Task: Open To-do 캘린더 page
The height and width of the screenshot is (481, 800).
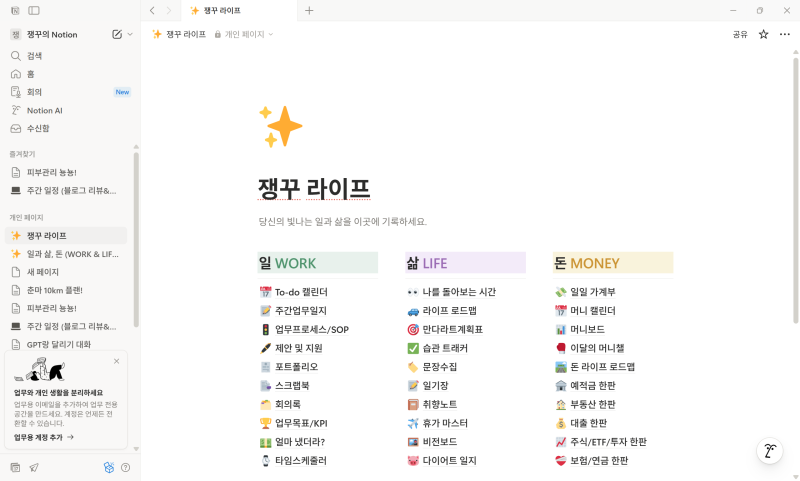Action: tap(294, 292)
